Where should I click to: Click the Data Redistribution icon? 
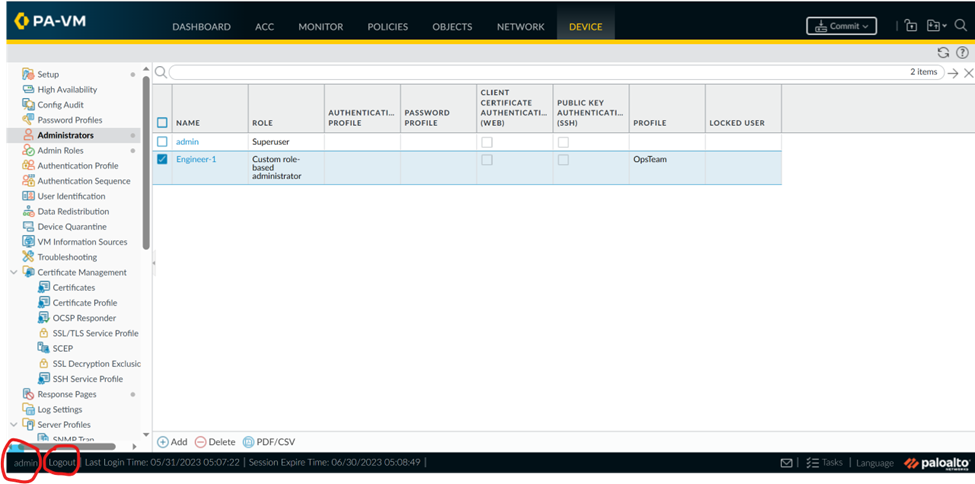(28, 212)
